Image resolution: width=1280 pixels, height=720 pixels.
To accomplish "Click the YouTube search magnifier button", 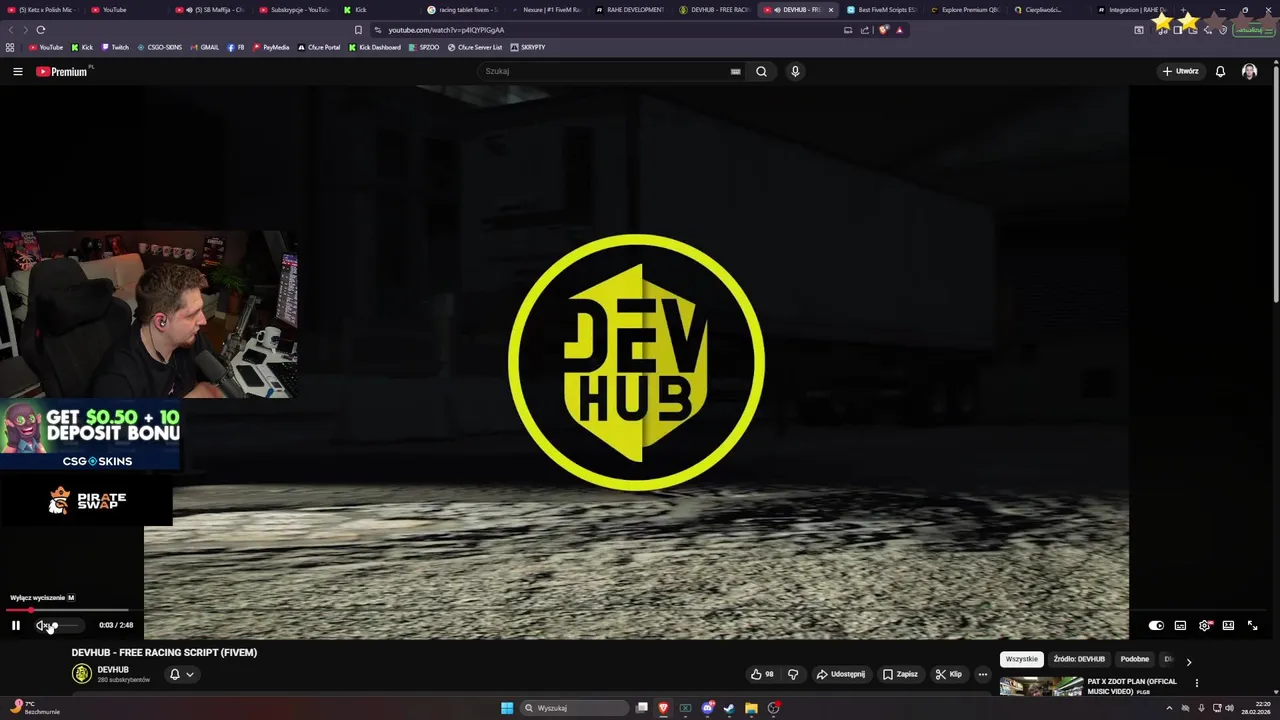I will click(x=761, y=71).
